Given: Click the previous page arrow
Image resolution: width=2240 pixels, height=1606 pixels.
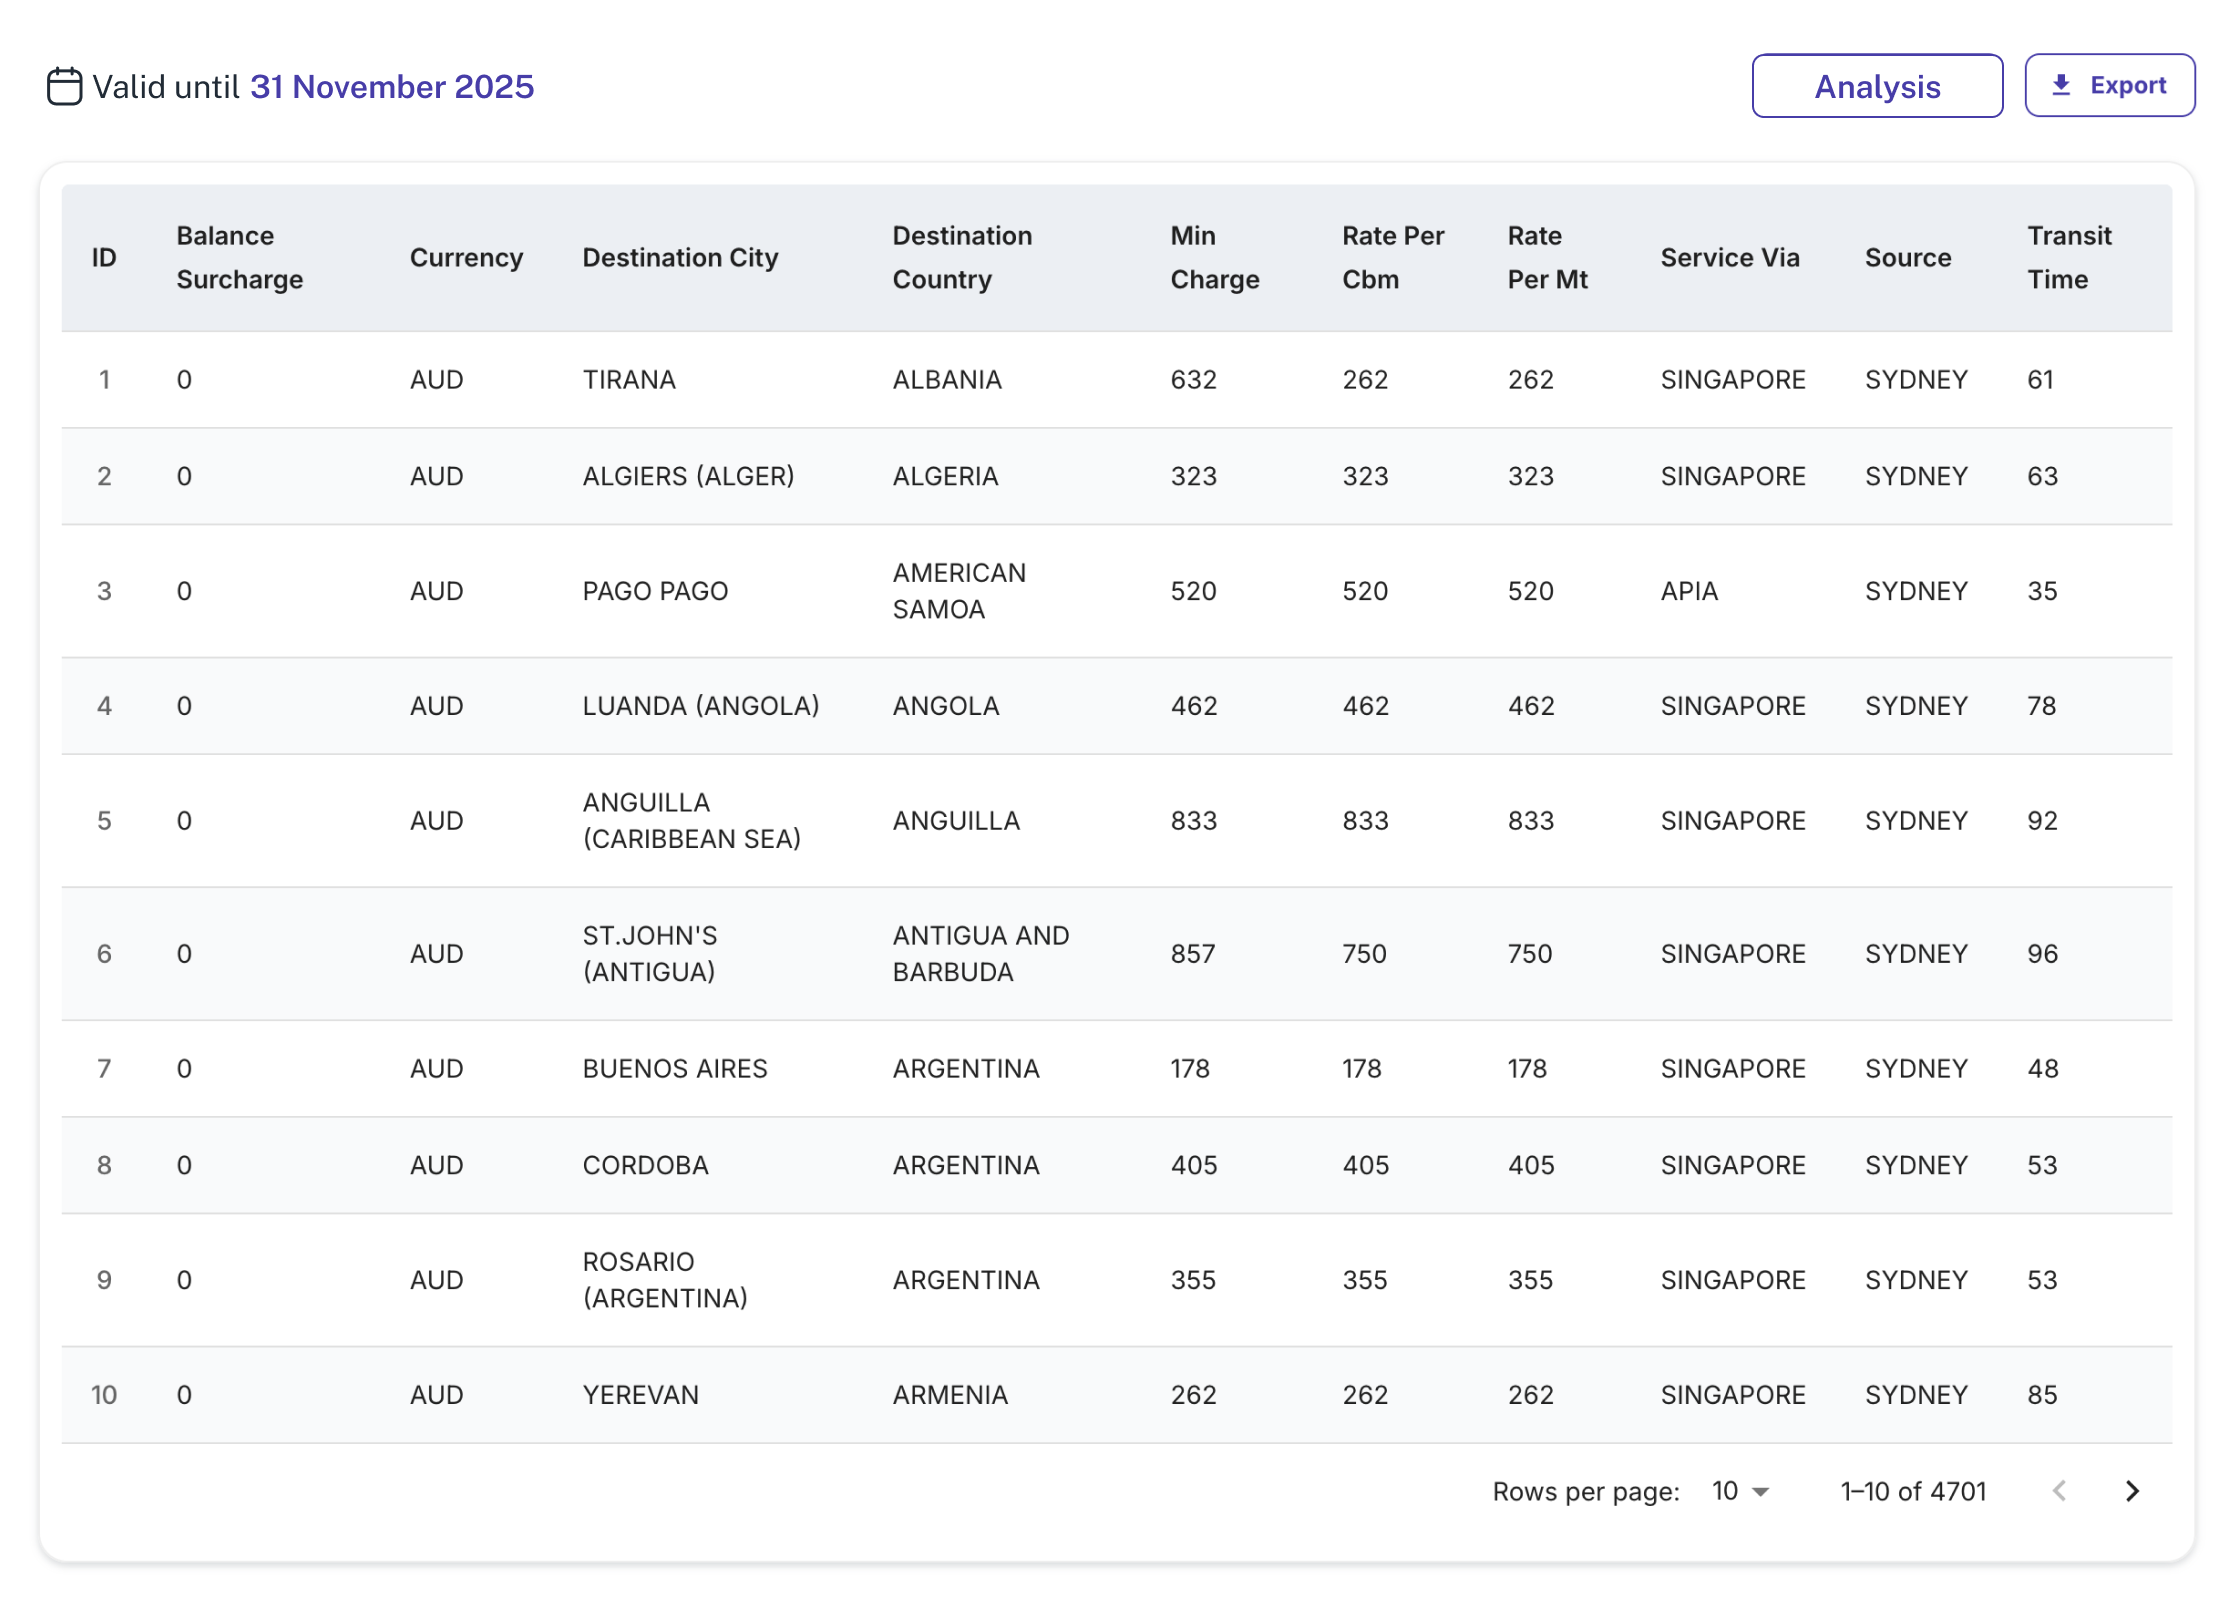Looking at the screenshot, I should tap(2059, 1491).
